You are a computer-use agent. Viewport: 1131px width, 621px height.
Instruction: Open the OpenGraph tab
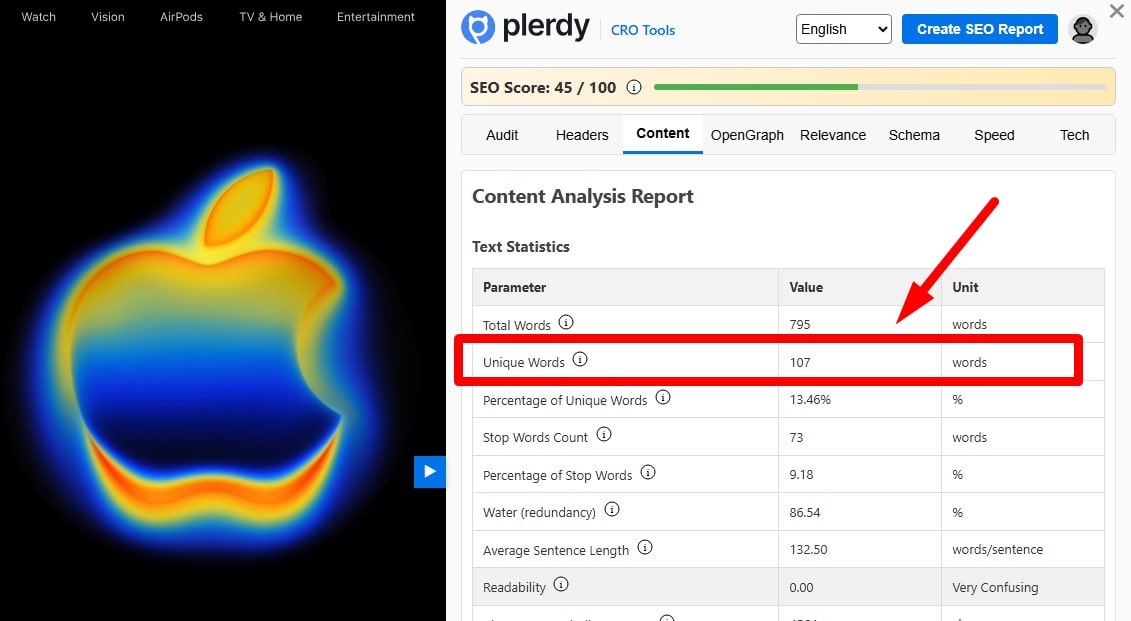click(747, 135)
